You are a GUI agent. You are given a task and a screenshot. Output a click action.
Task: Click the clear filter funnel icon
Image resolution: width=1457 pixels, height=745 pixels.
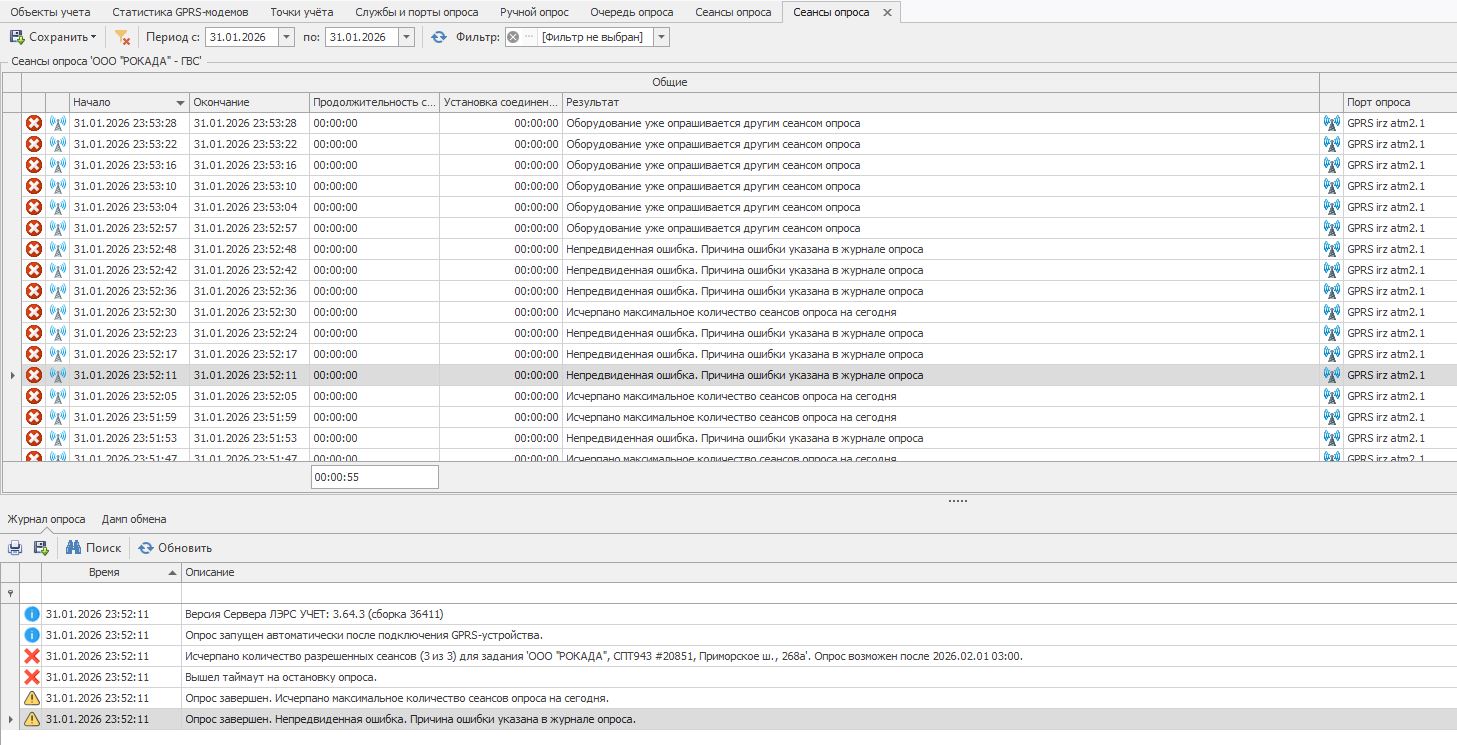[122, 37]
